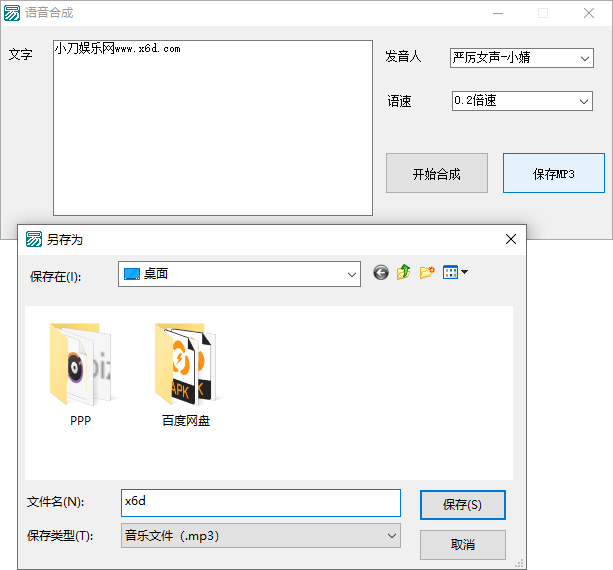Click inside the 文字 text area
This screenshot has height=570, width=613.
(212, 130)
